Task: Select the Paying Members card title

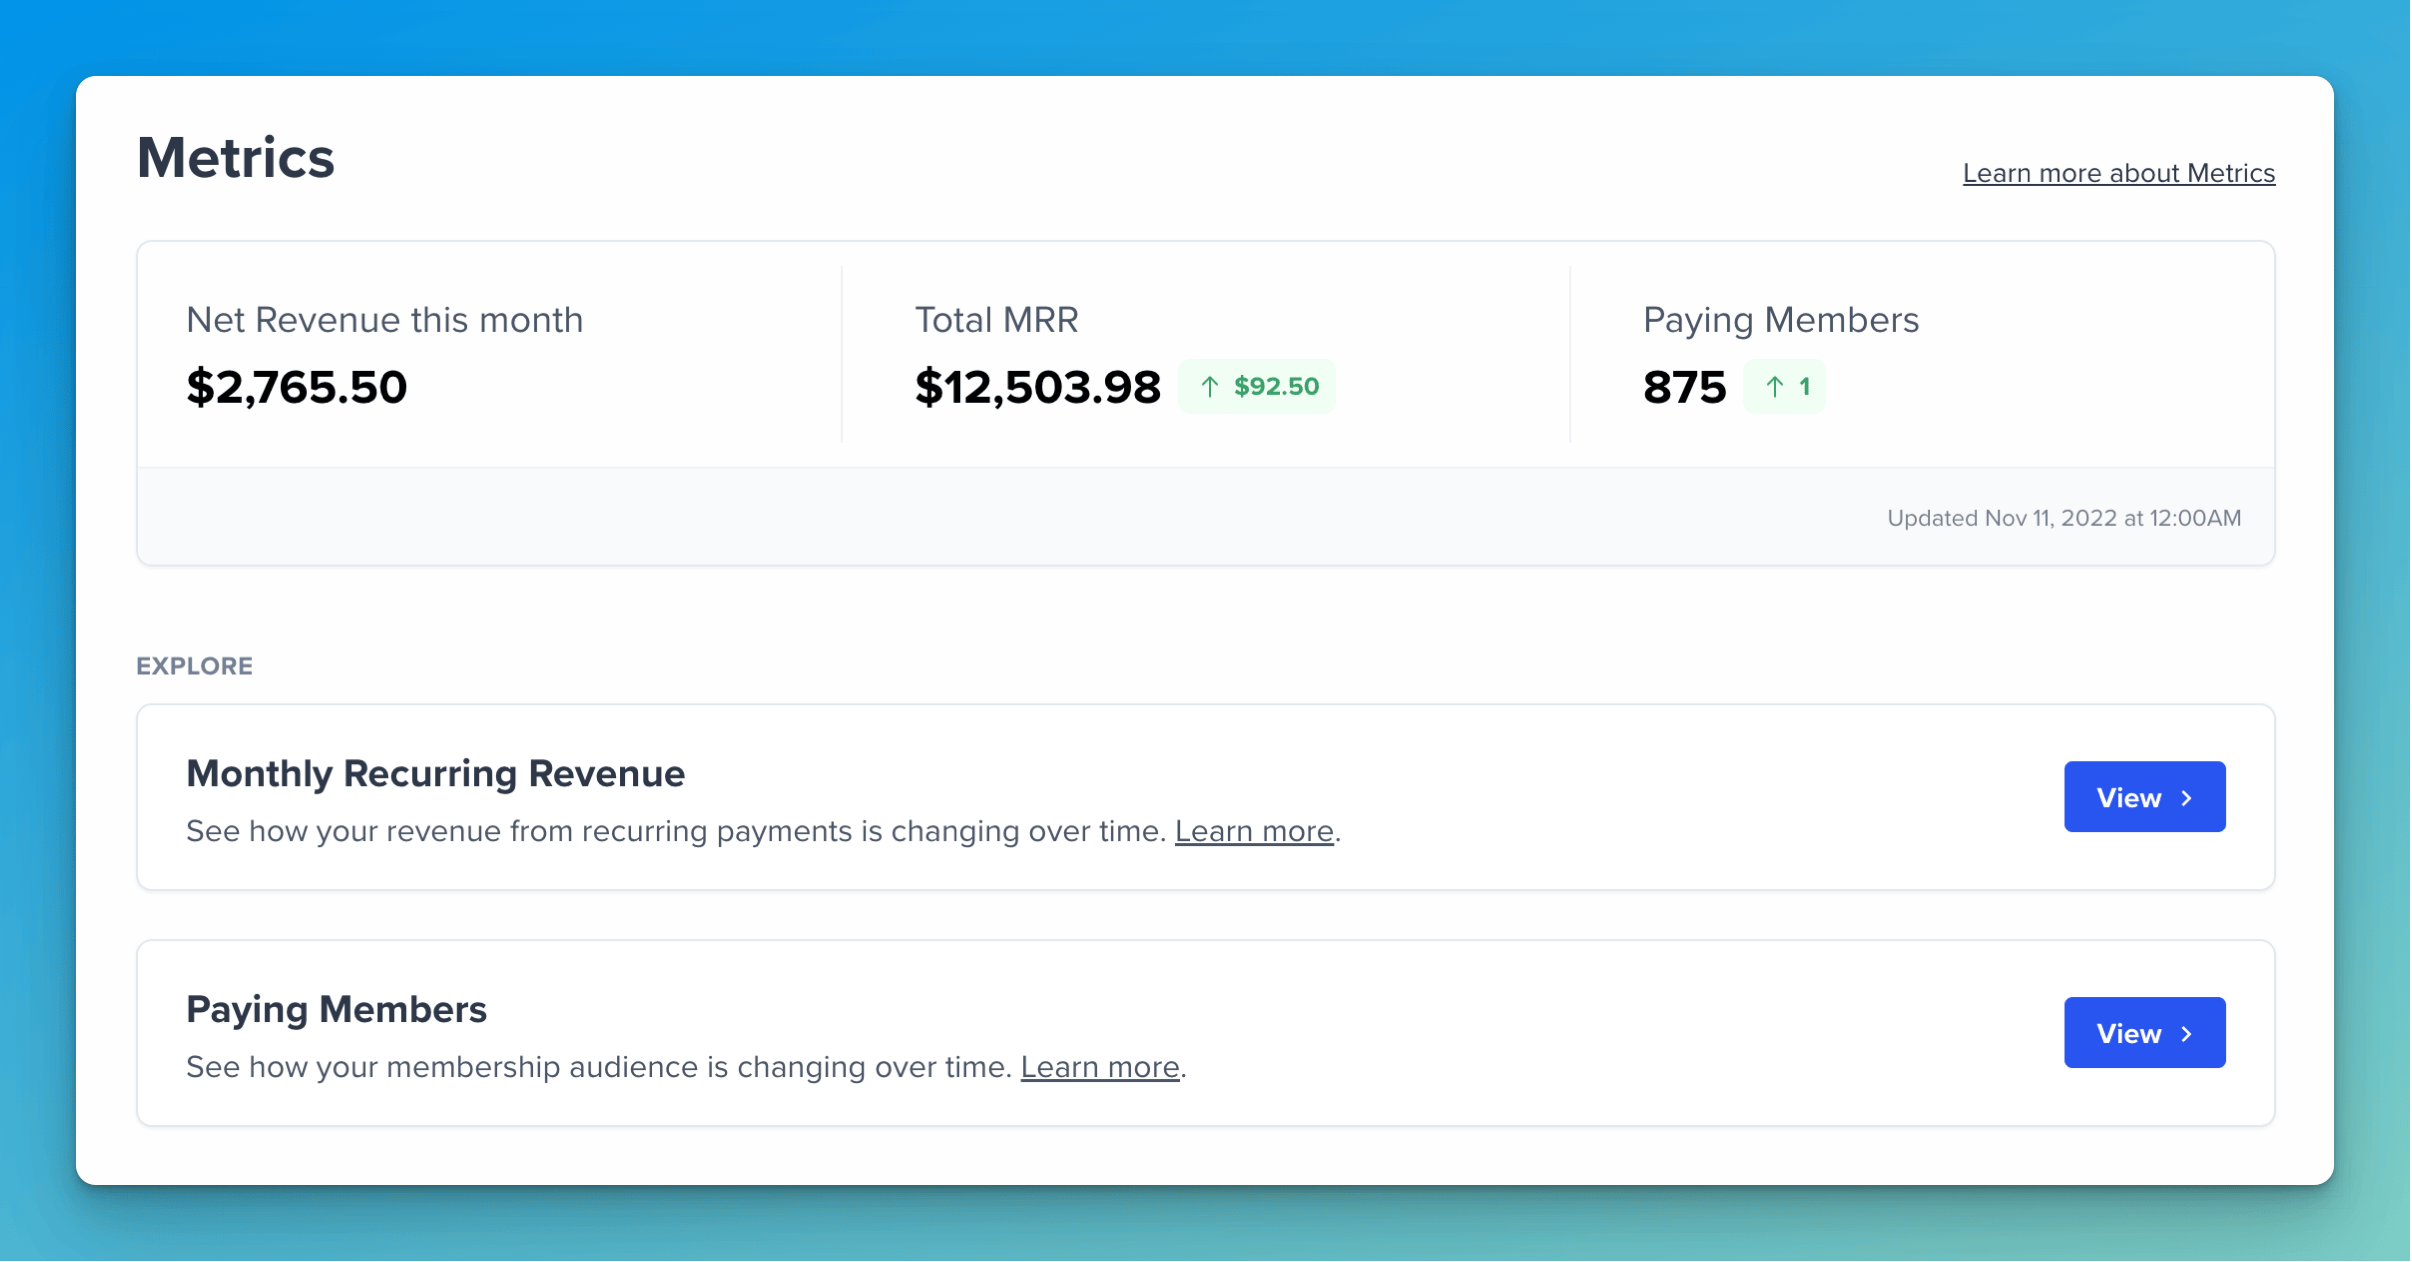Action: [x=336, y=1009]
